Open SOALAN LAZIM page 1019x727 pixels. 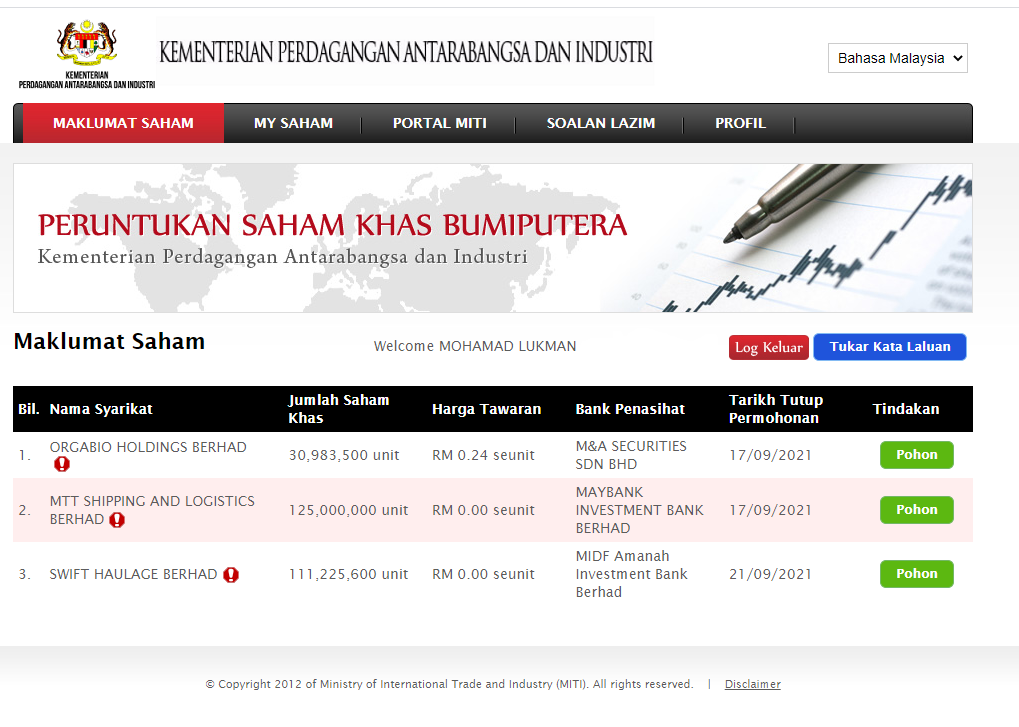point(600,123)
